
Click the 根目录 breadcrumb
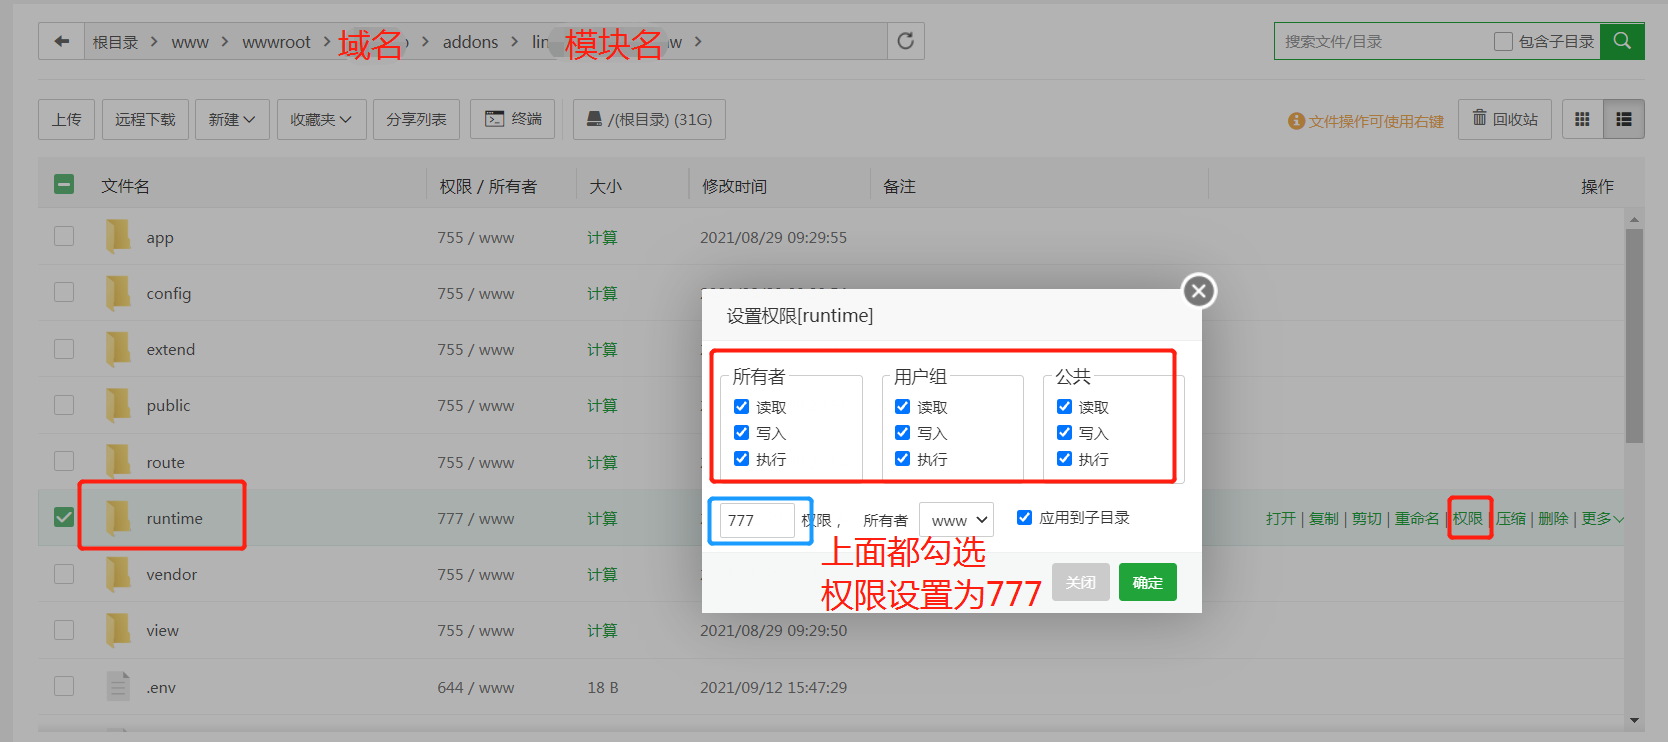[115, 42]
